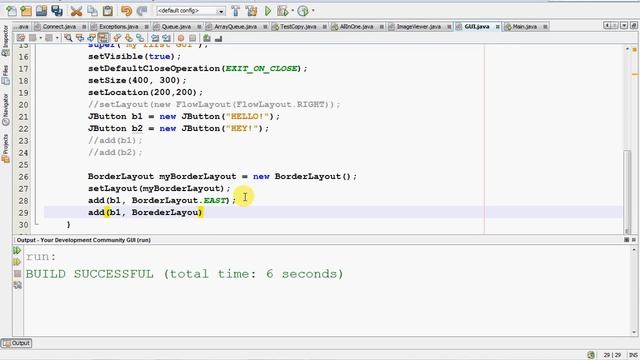Switch to the Connect.java tab
This screenshot has height=360, width=640.
pos(59,27)
